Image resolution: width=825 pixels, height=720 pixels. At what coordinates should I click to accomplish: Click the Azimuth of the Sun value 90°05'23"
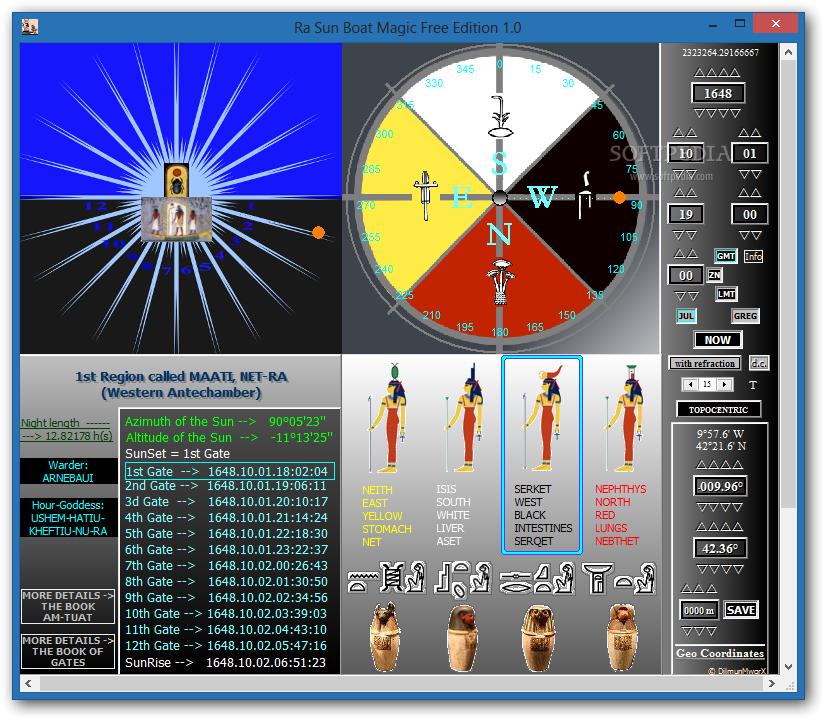pos(297,422)
